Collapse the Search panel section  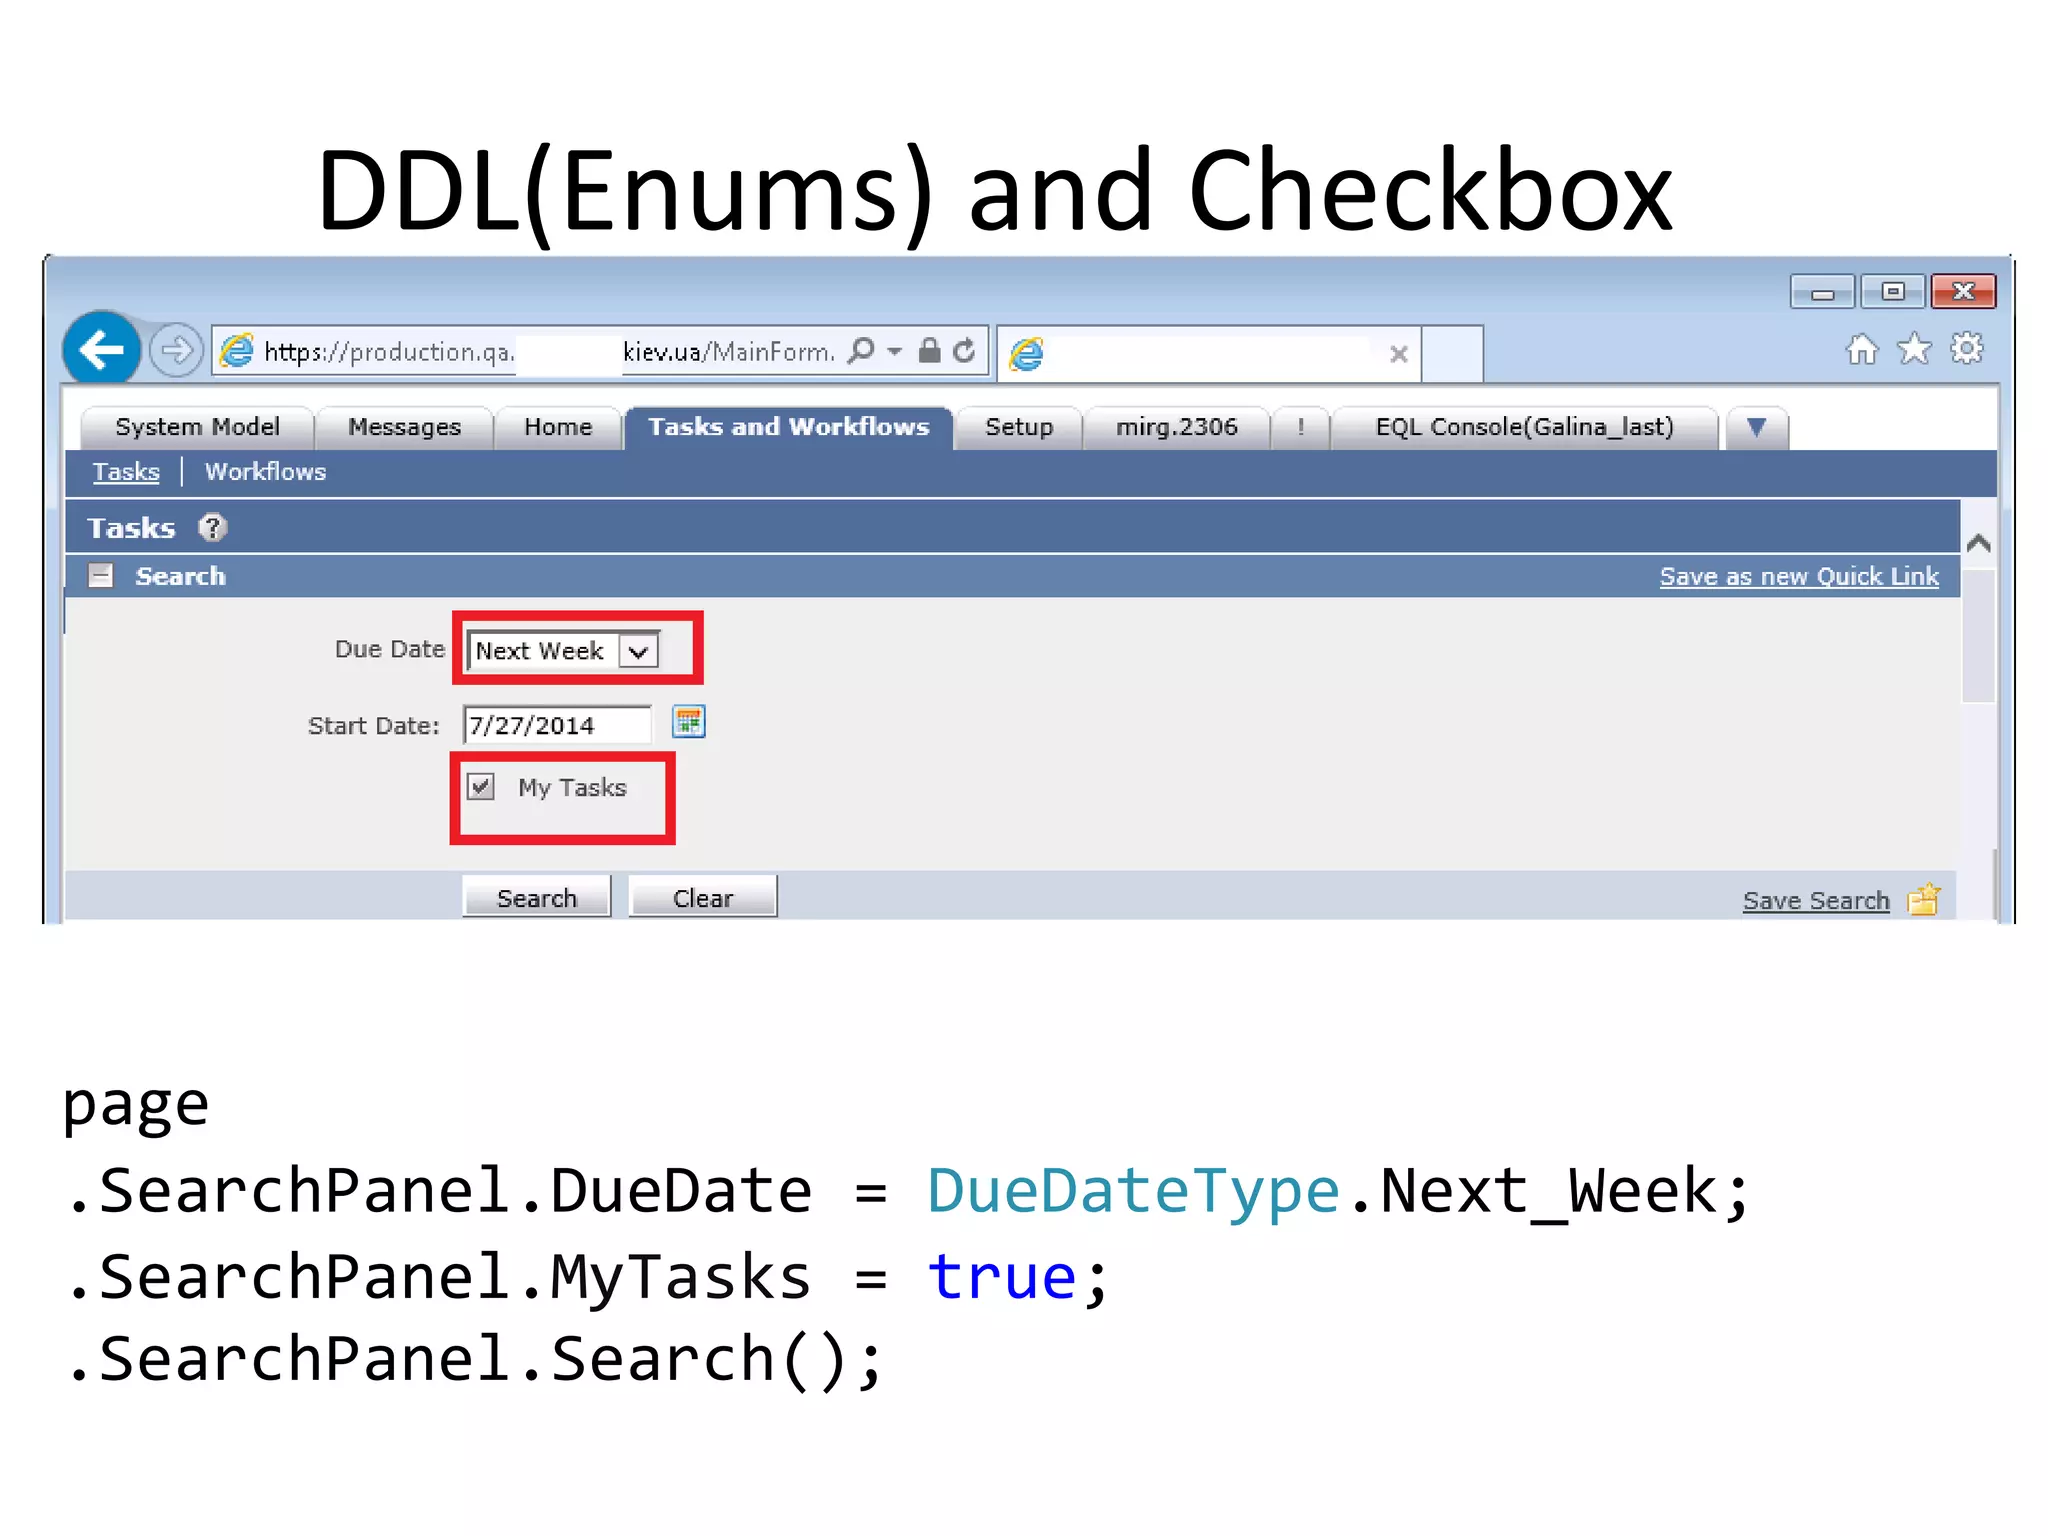click(101, 576)
